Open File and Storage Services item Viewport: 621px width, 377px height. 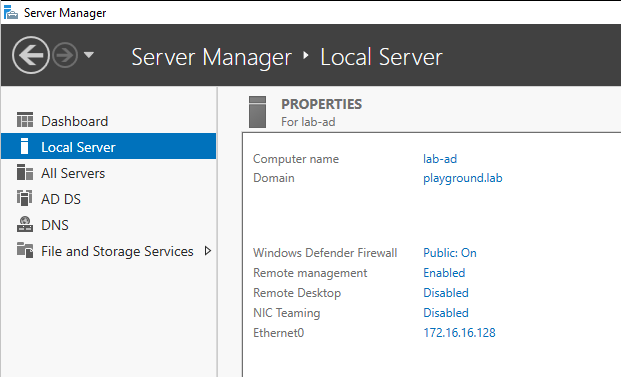coord(109,251)
